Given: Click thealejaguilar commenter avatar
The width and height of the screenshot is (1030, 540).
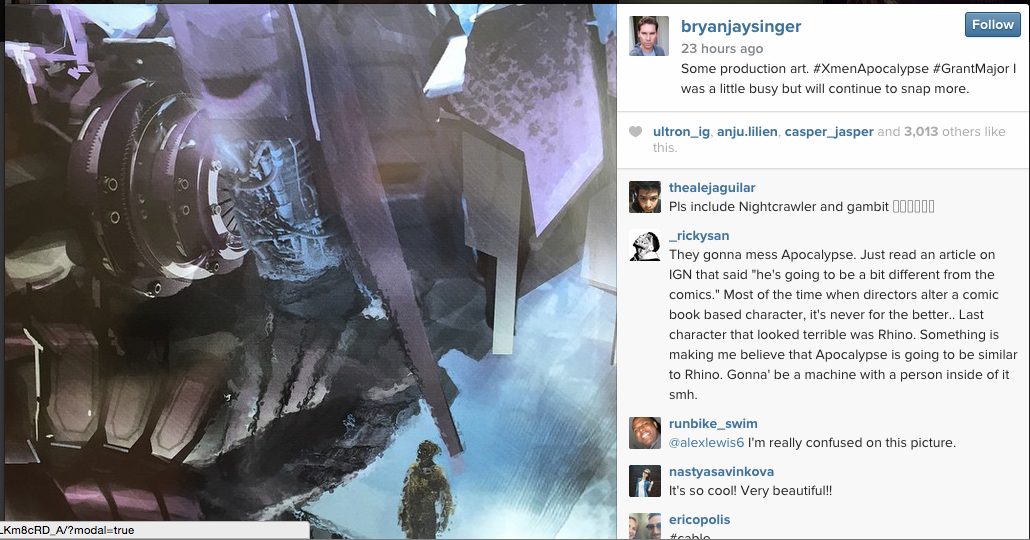Looking at the screenshot, I should [x=645, y=197].
